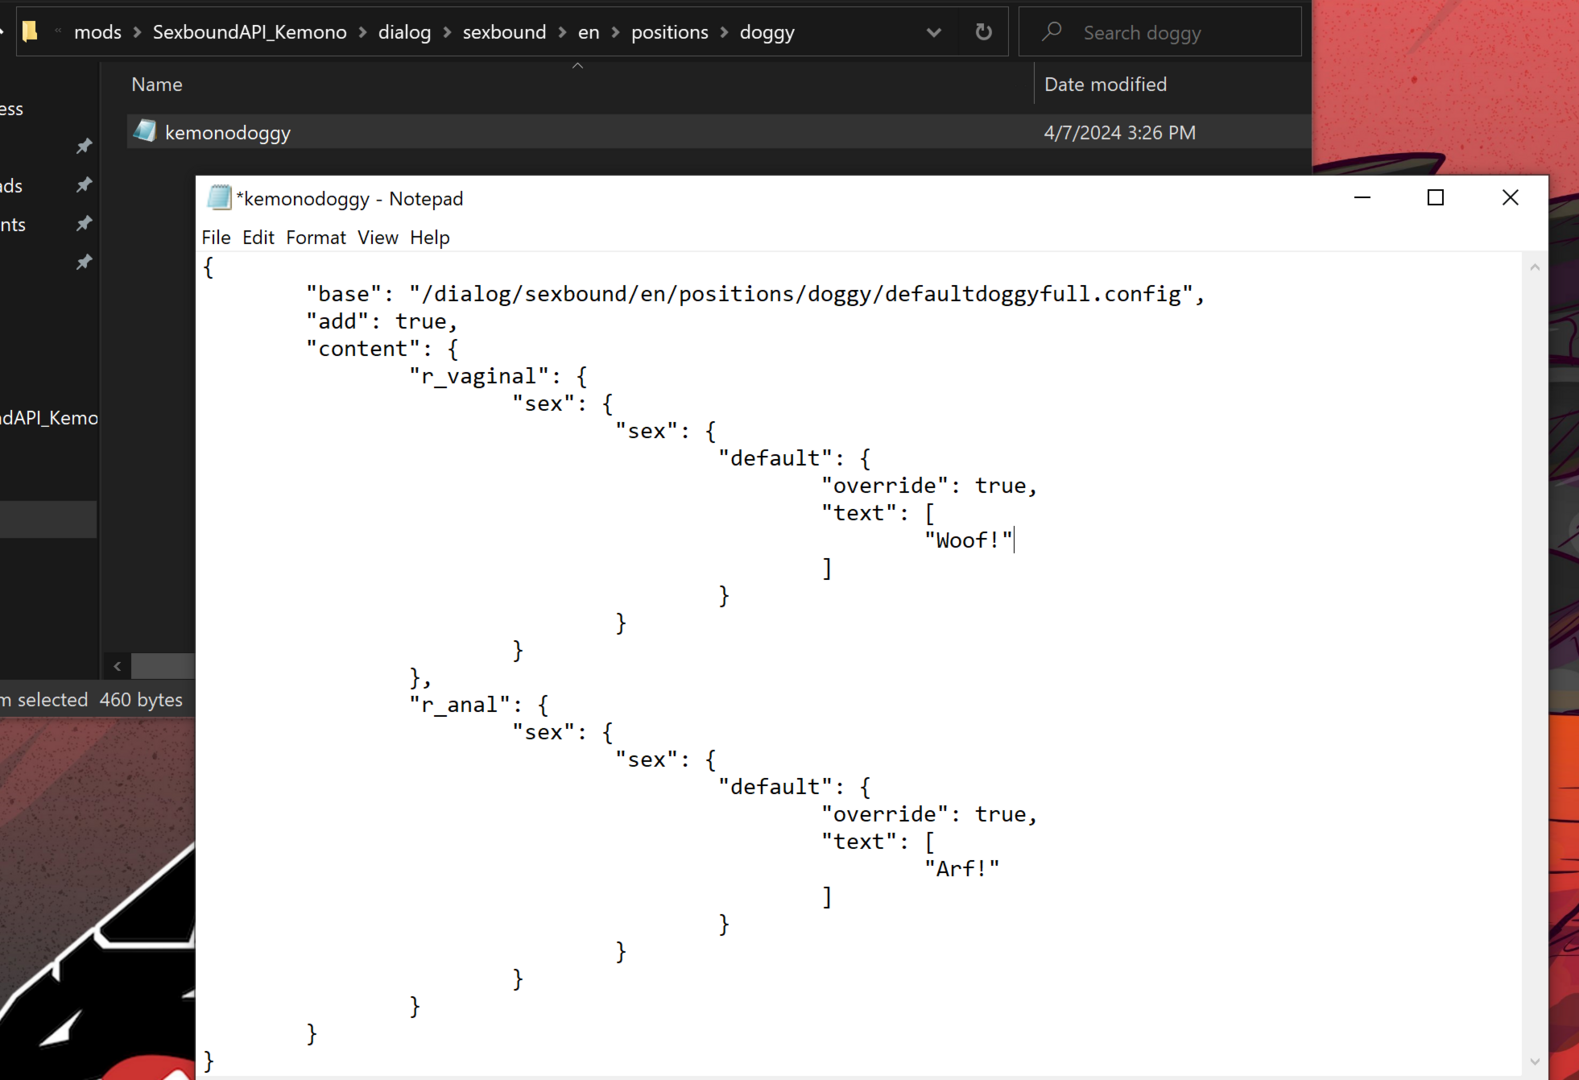
Task: Open the File menu in Notepad
Action: tap(216, 237)
